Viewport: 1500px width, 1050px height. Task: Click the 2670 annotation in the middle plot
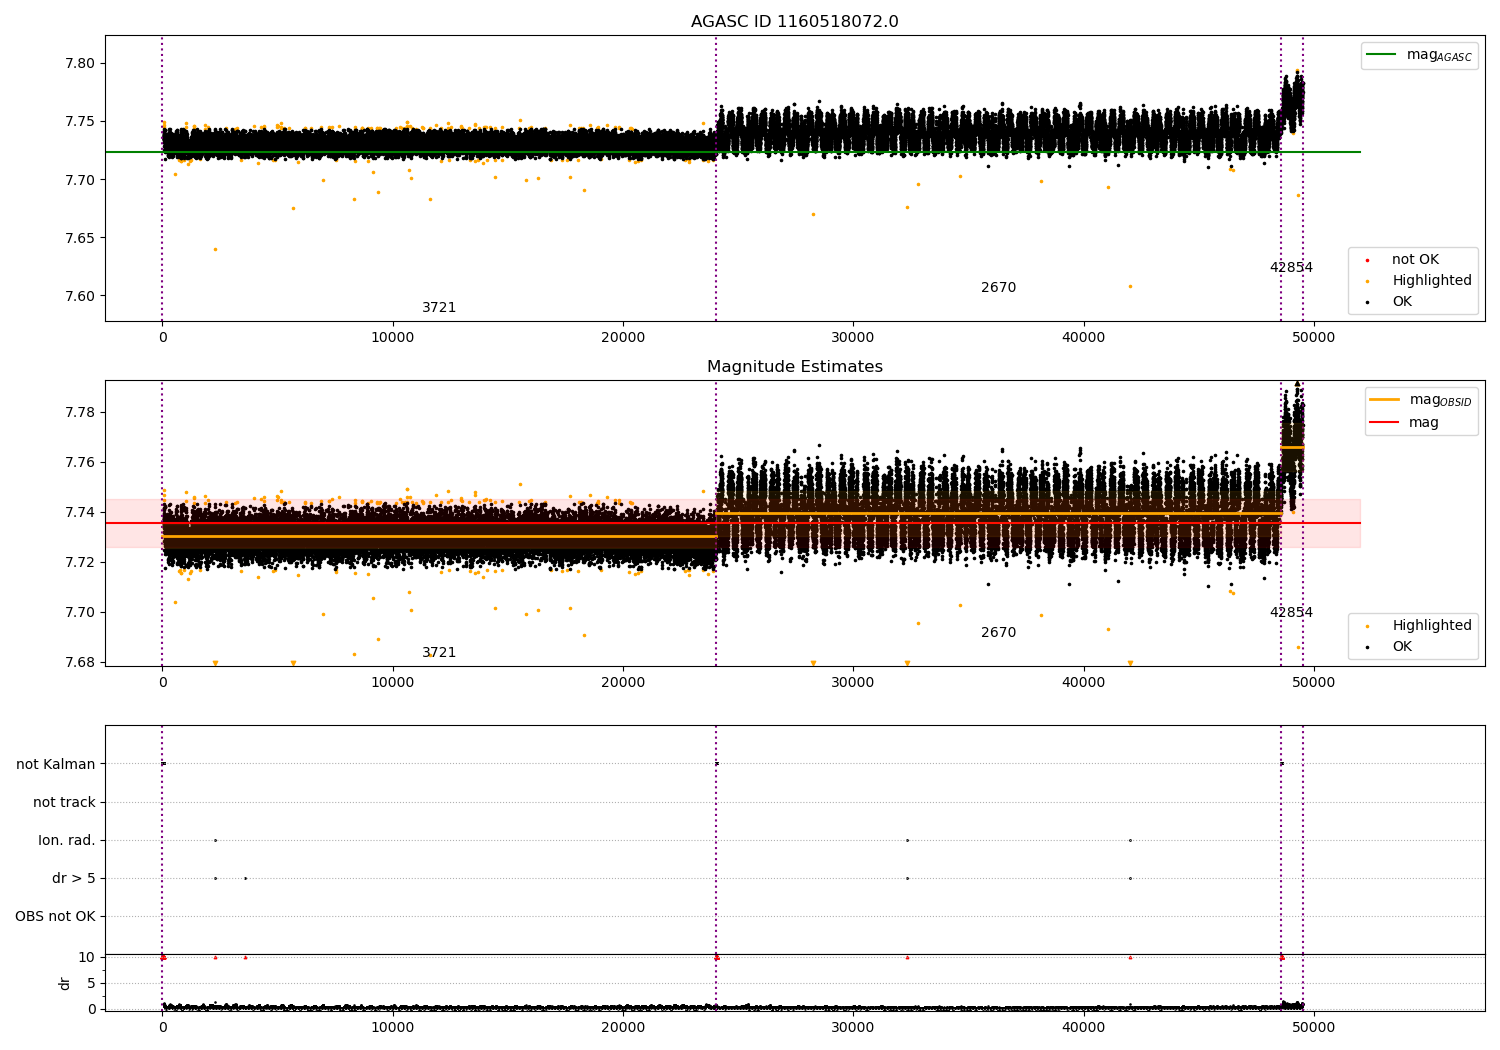(998, 633)
